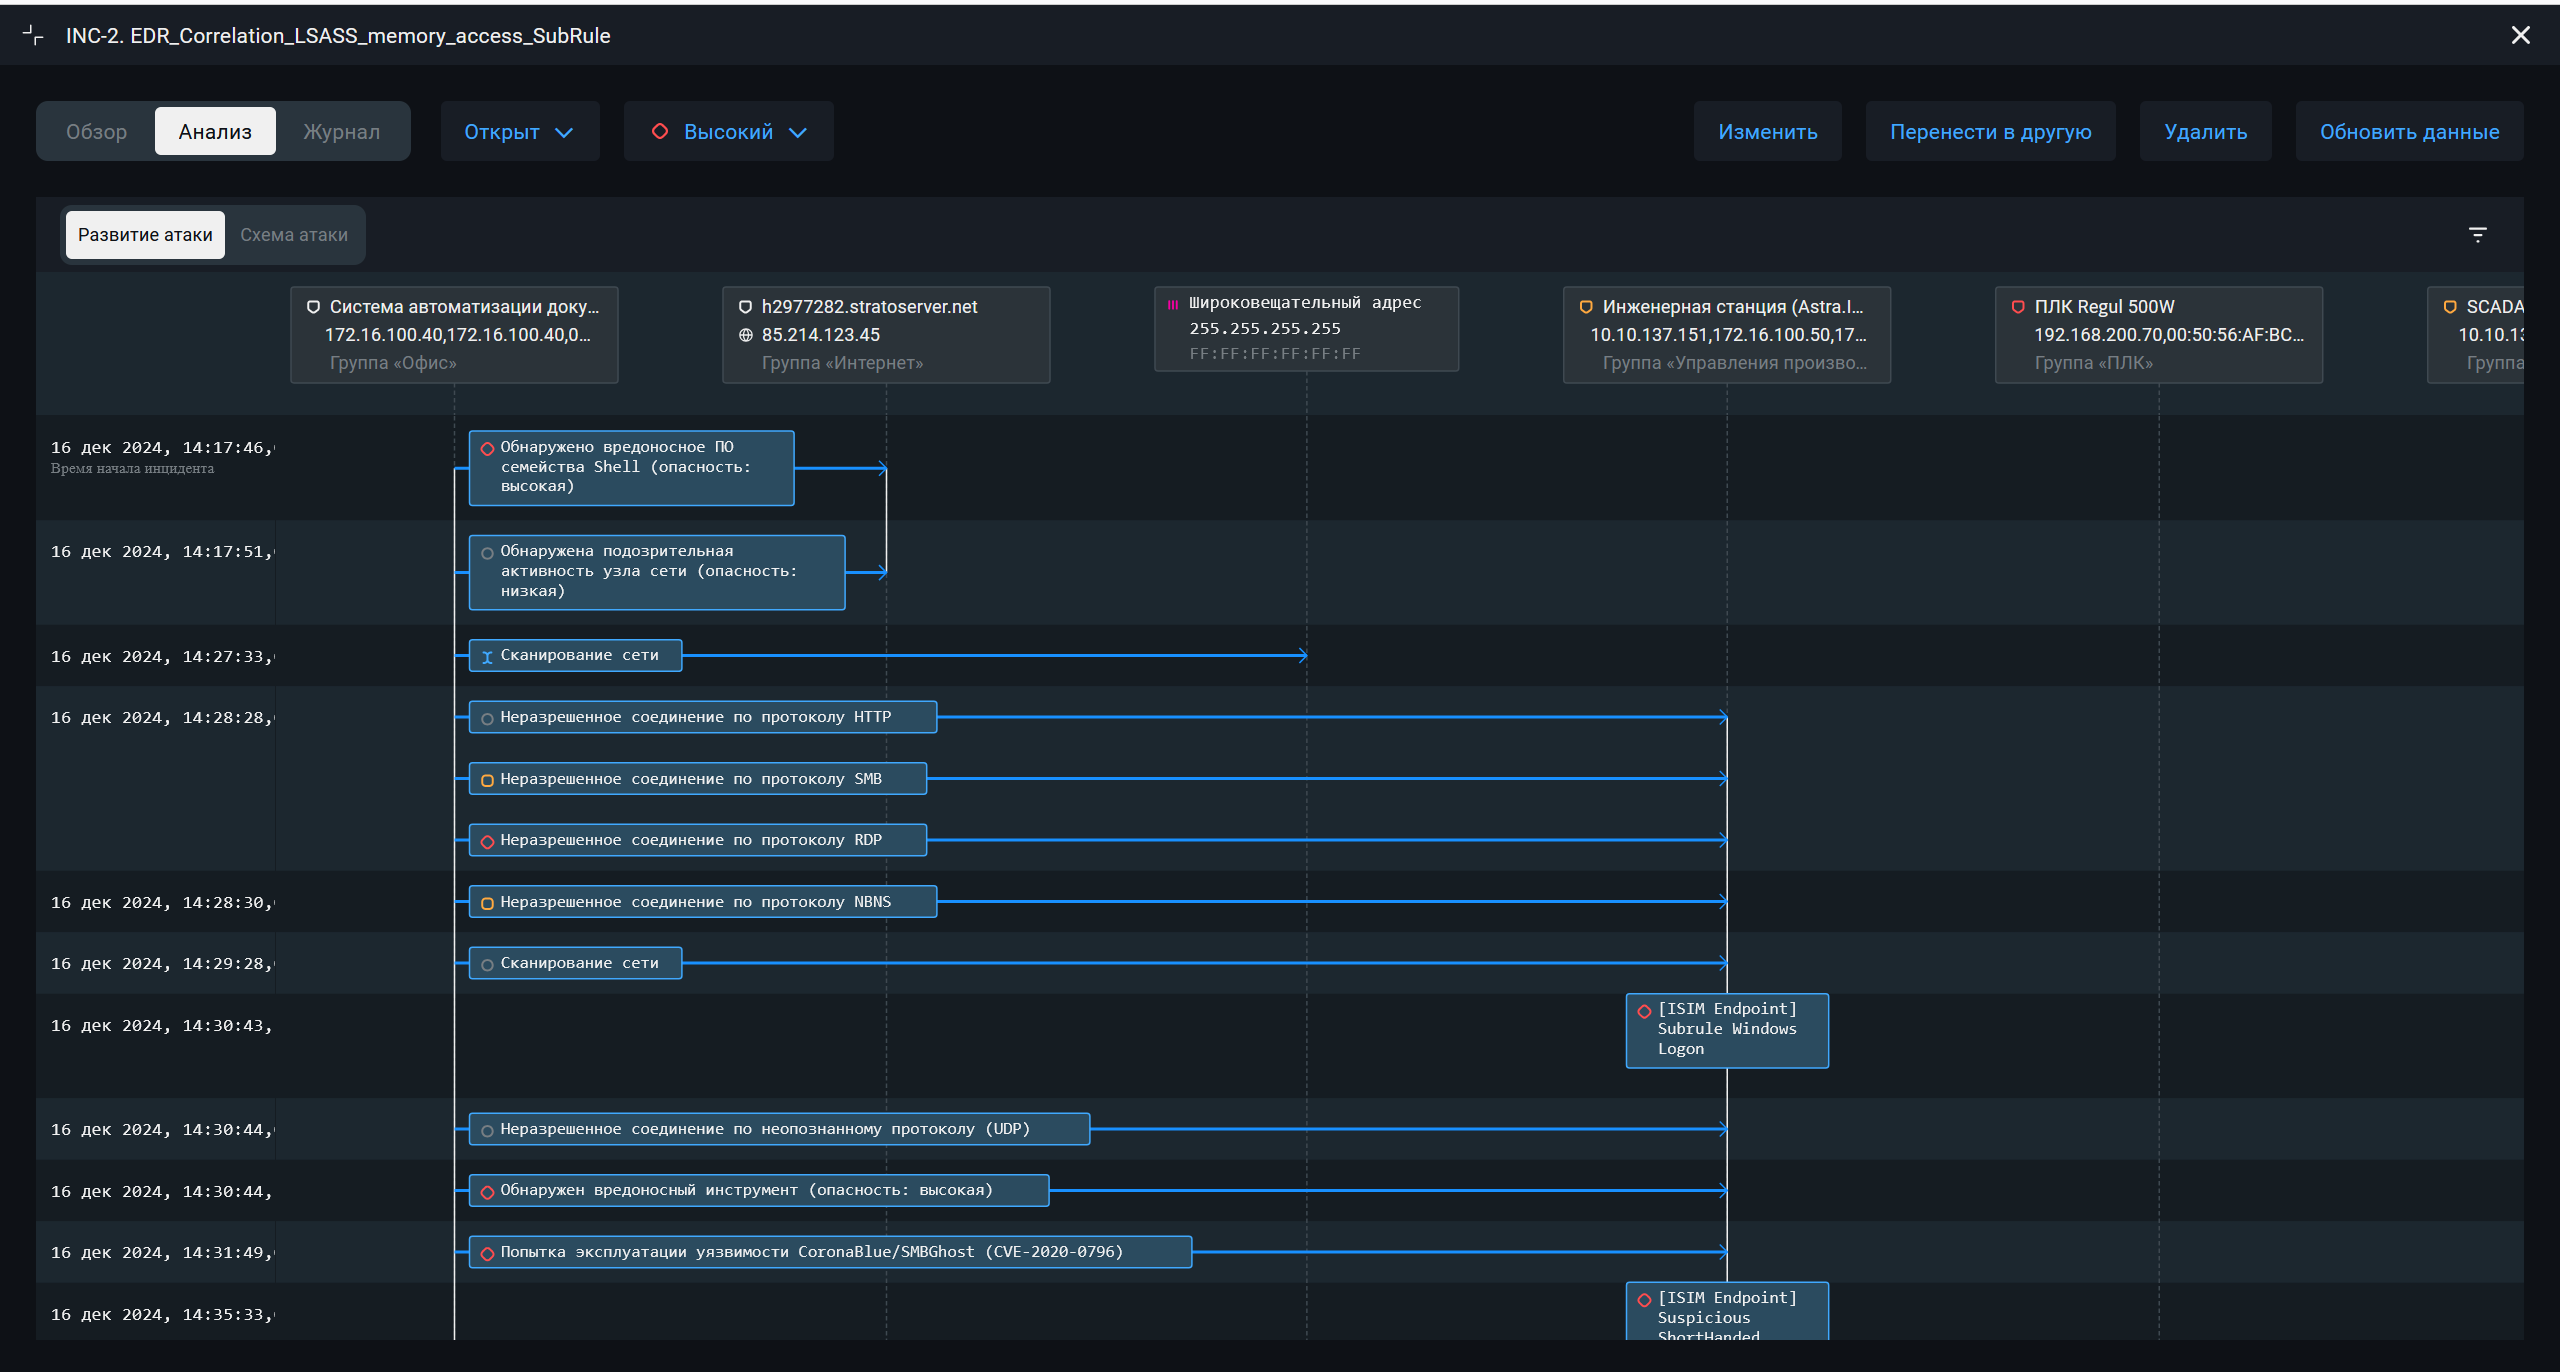2560x1372 pixels.
Task: Click the scan icon on the first Сканирование сети event
Action: click(x=487, y=657)
